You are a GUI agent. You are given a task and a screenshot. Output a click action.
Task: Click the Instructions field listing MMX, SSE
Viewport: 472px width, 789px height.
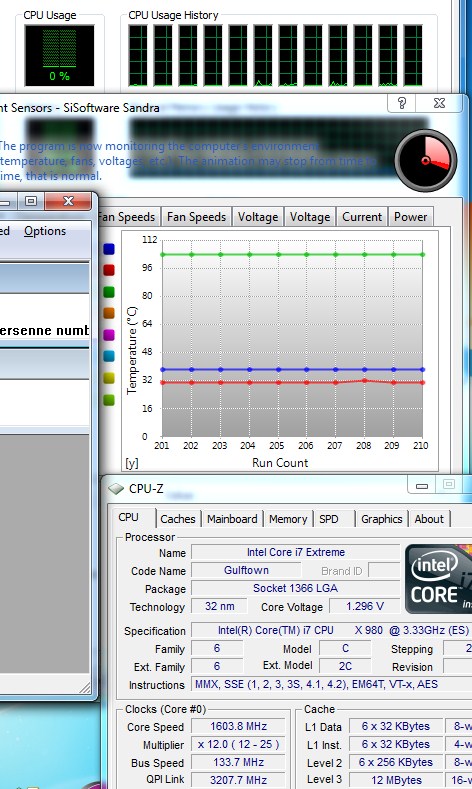coord(332,684)
